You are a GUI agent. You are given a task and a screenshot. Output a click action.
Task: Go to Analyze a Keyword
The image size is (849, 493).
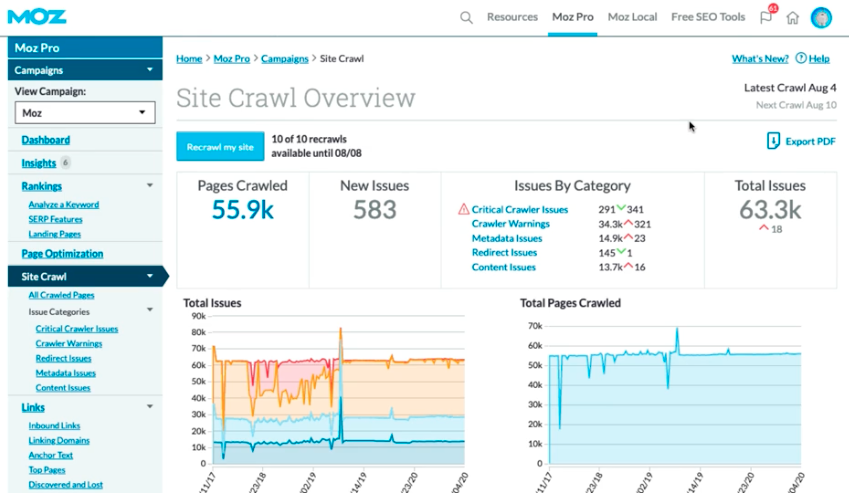pos(63,205)
